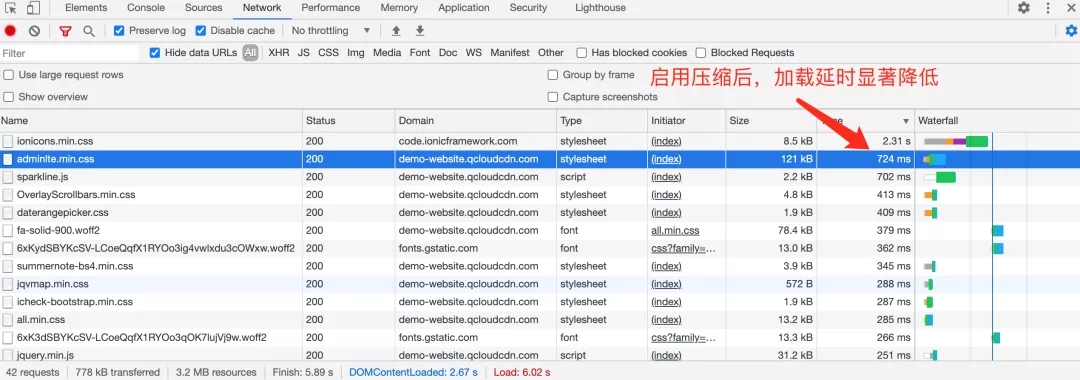
Task: Activate the inspect element picker icon
Action: [10, 8]
